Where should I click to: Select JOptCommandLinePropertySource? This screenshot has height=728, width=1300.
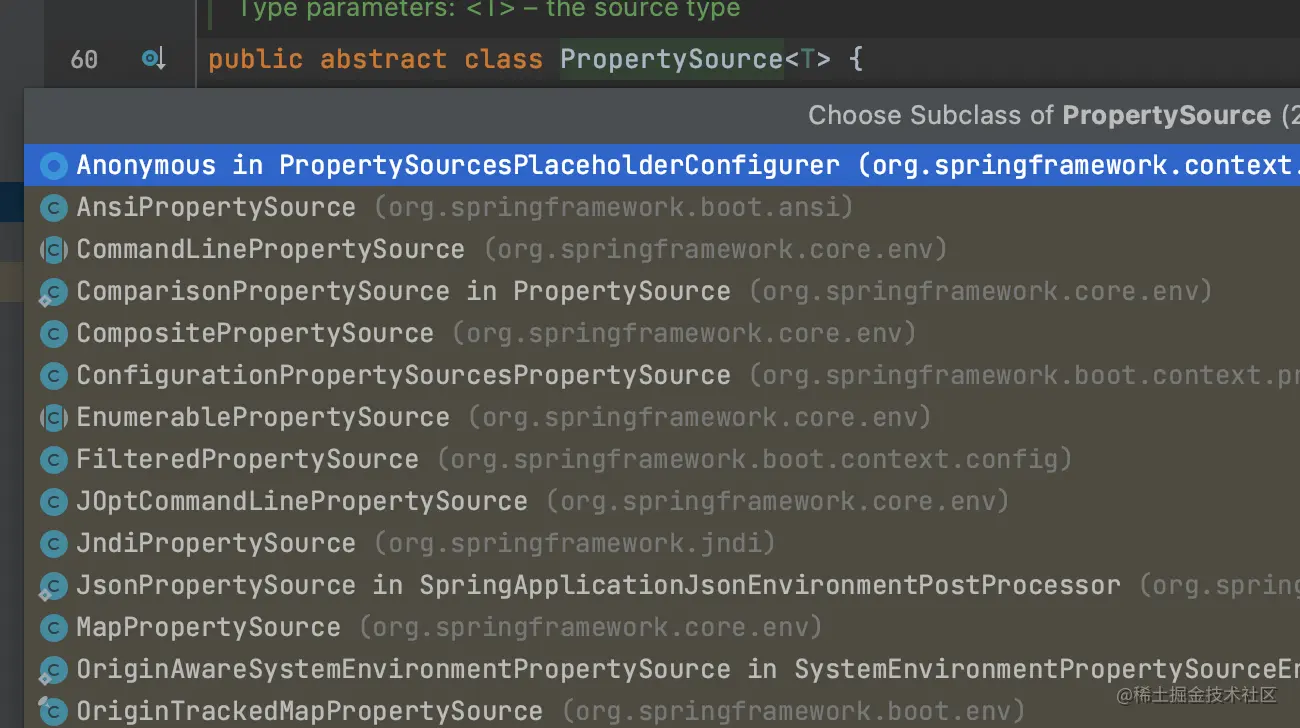coord(300,501)
